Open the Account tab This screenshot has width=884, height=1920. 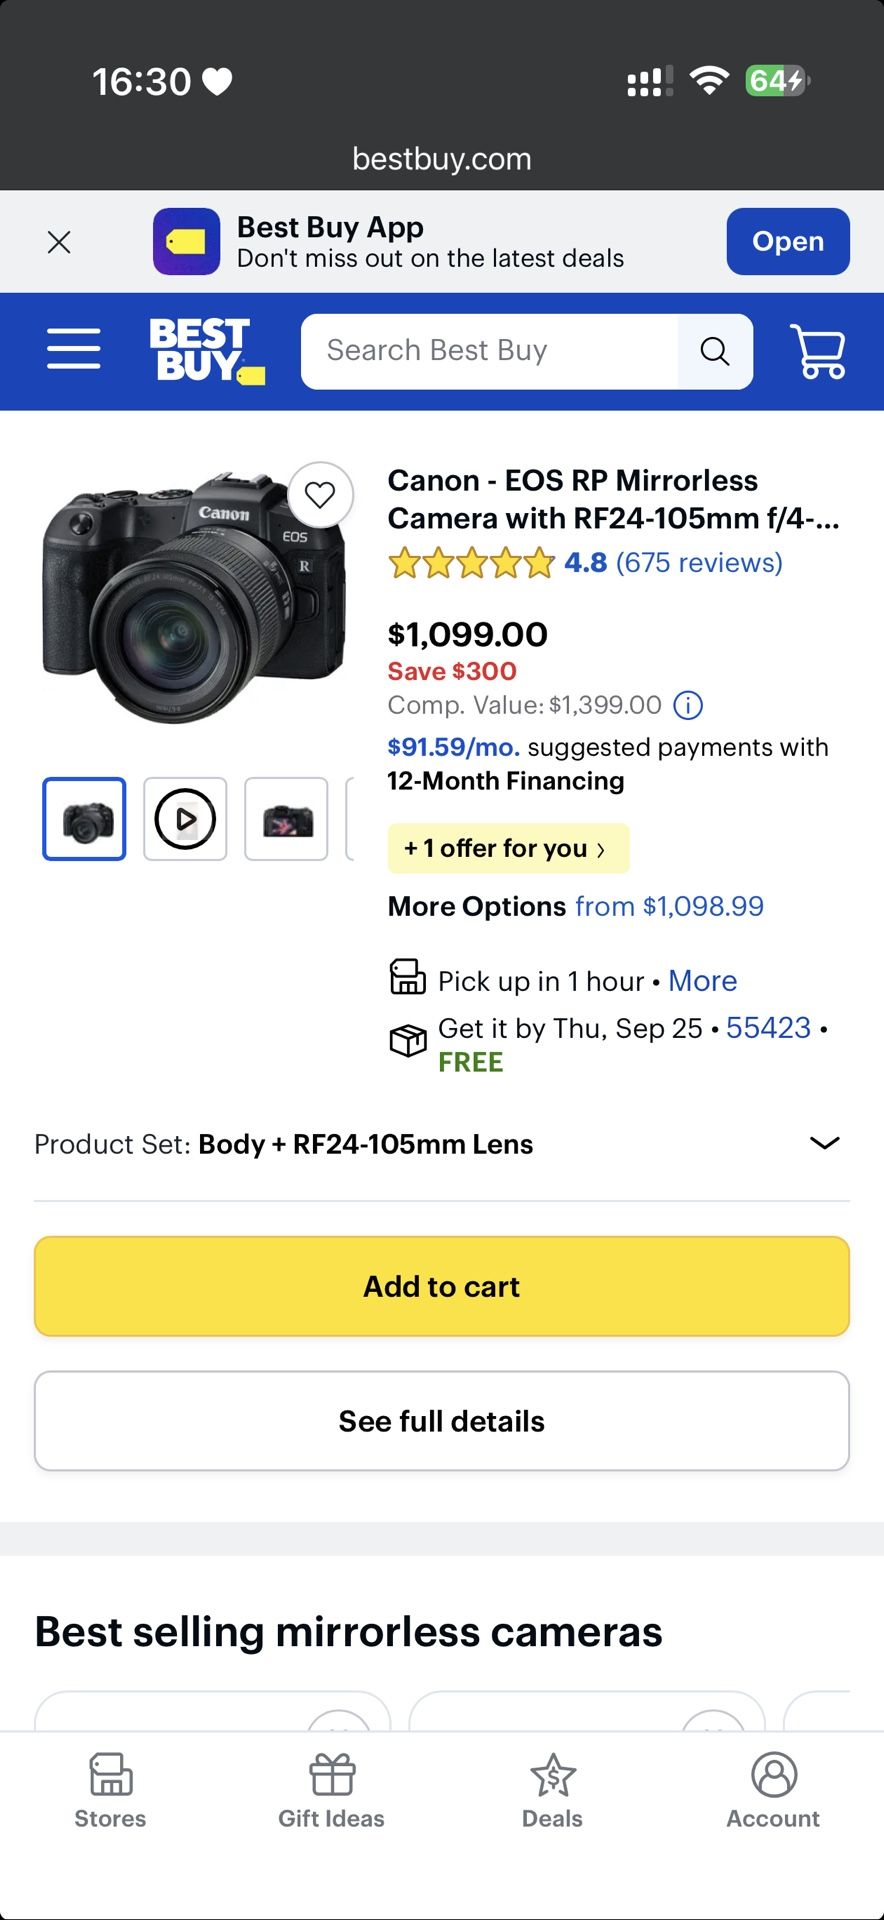tap(773, 1790)
